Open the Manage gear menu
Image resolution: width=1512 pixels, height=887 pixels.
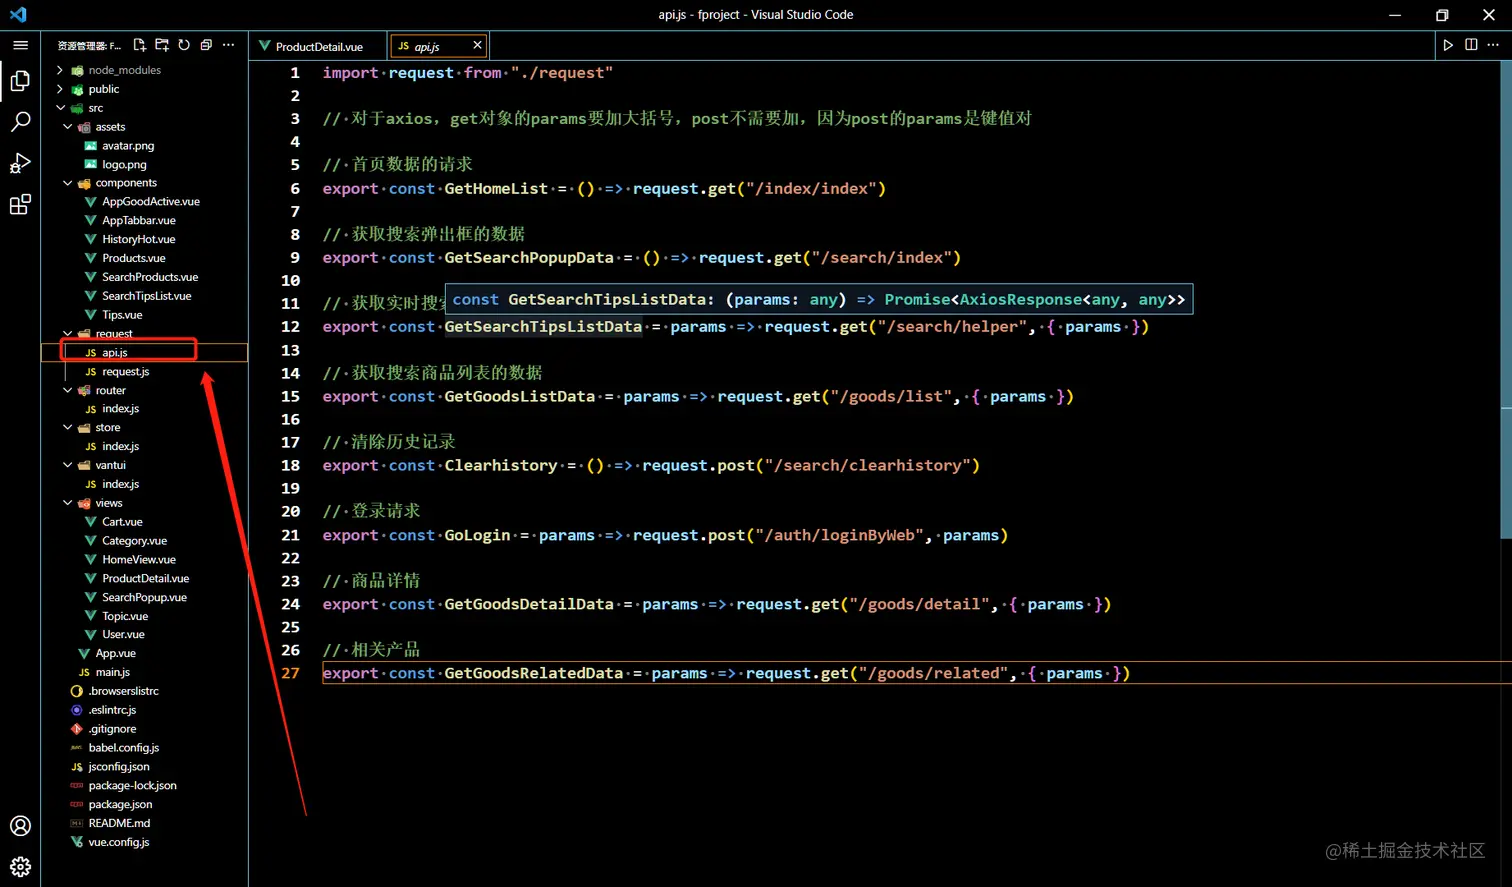tap(20, 867)
